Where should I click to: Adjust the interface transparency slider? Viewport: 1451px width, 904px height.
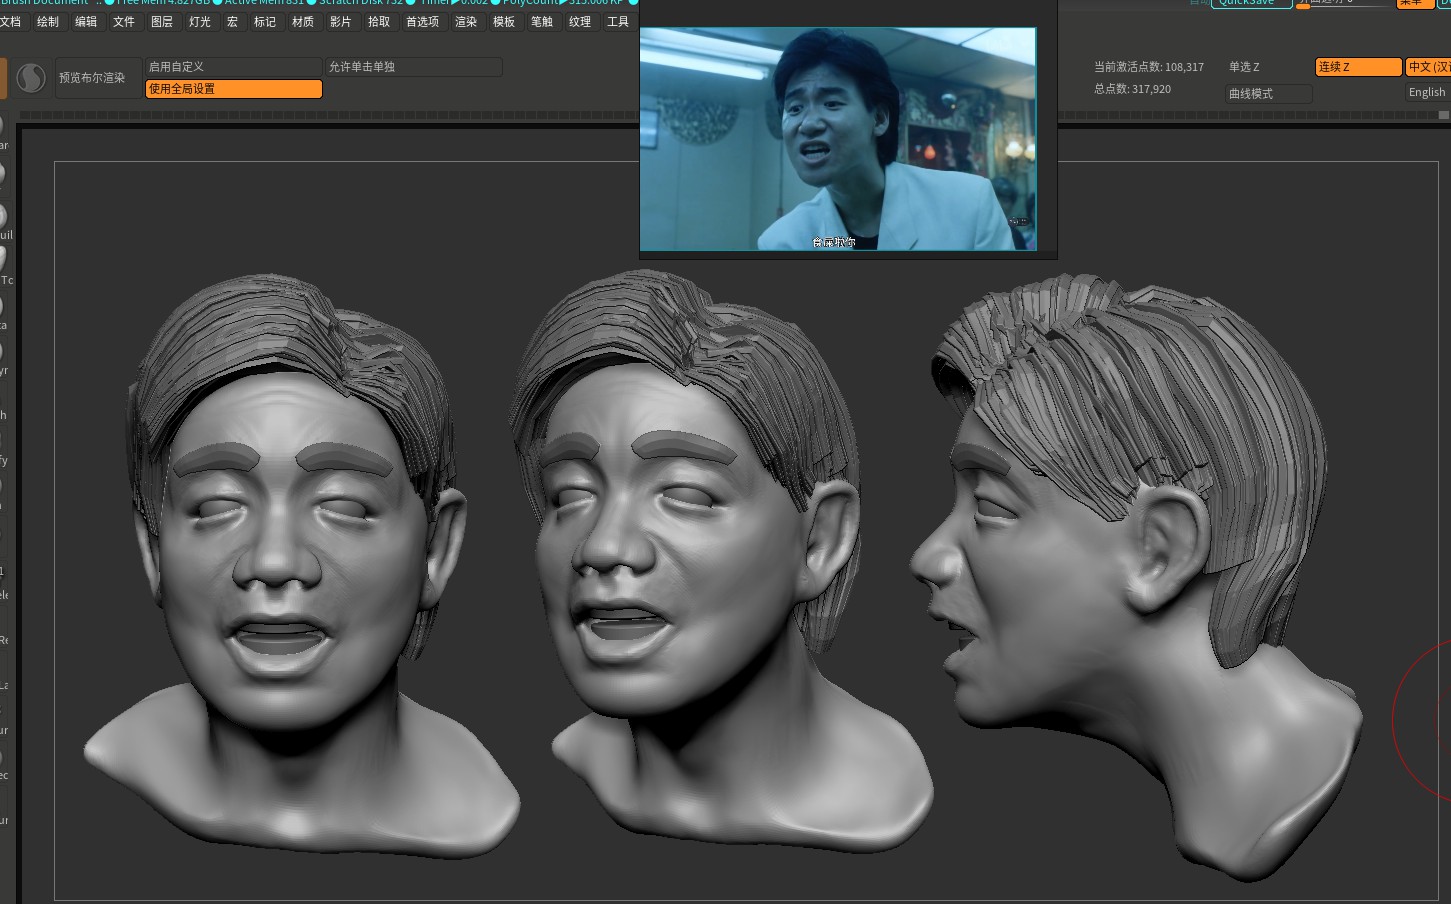click(1344, 3)
